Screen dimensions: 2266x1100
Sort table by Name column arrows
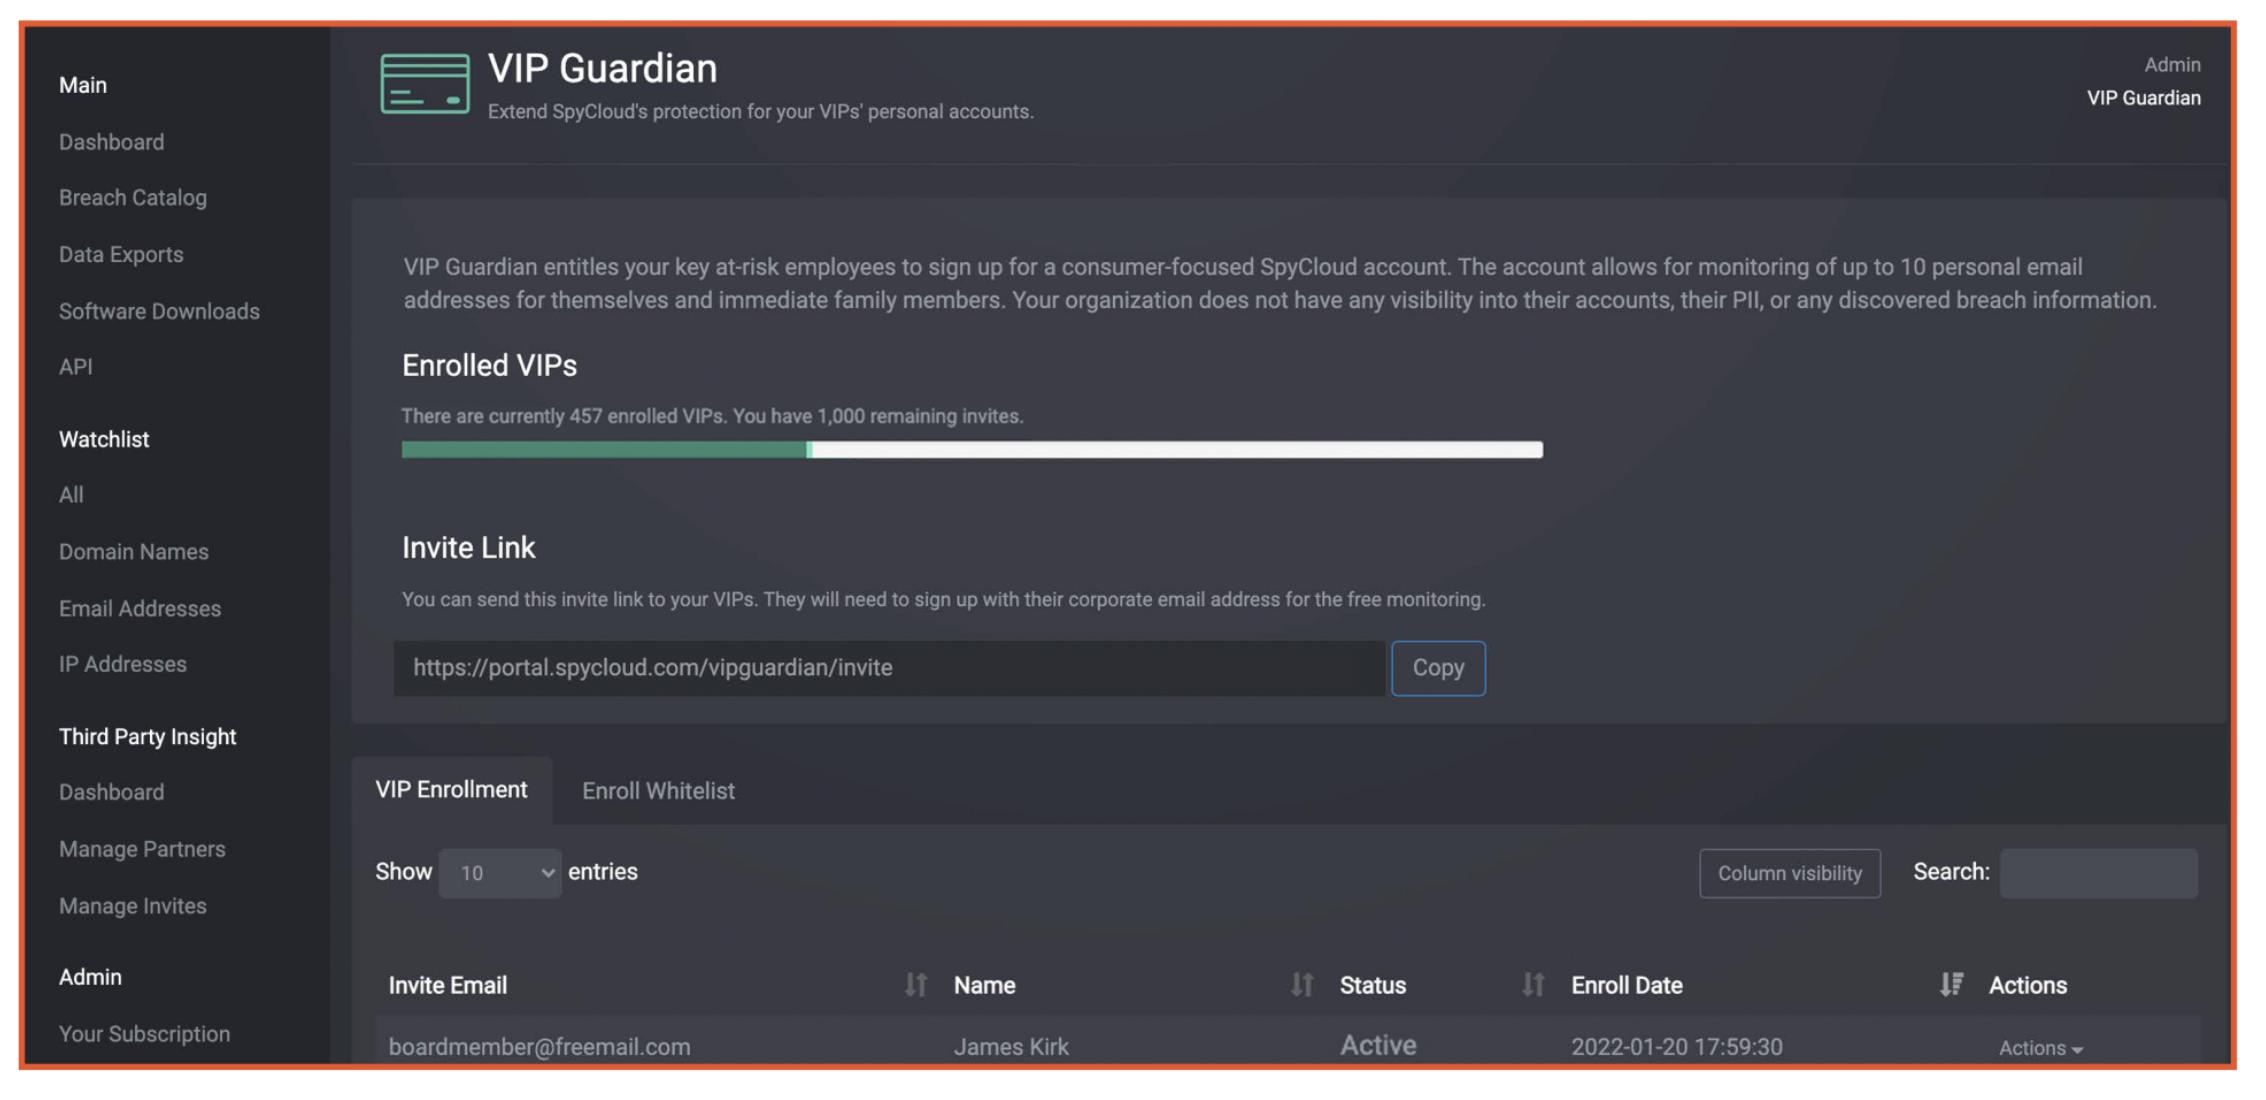pos(1301,985)
